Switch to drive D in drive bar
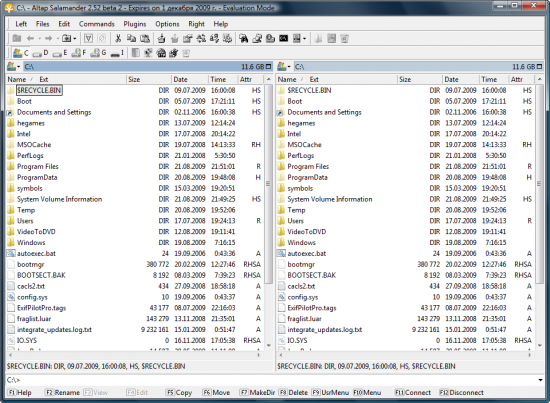The image size is (550, 403). pyautogui.click(x=41, y=53)
